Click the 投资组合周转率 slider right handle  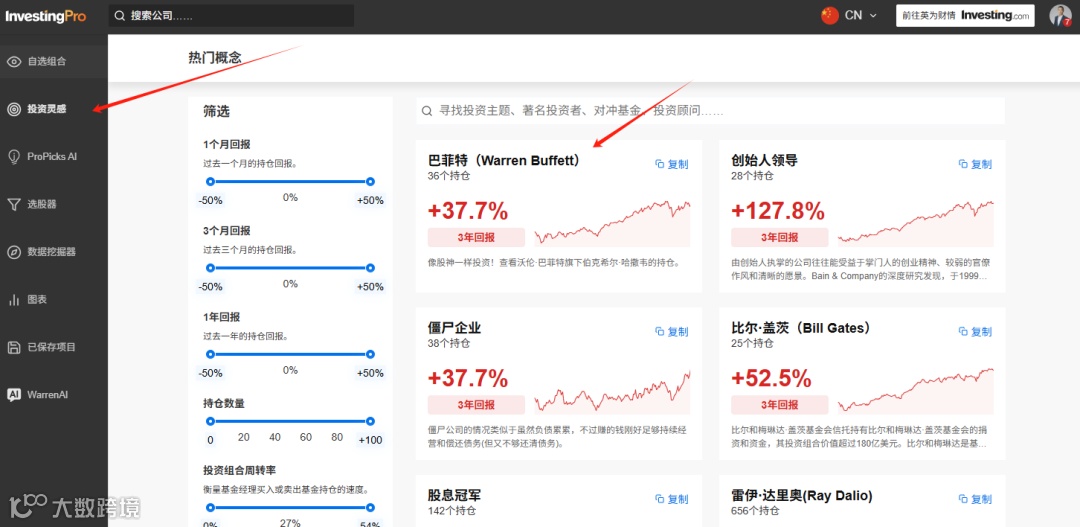coord(370,507)
